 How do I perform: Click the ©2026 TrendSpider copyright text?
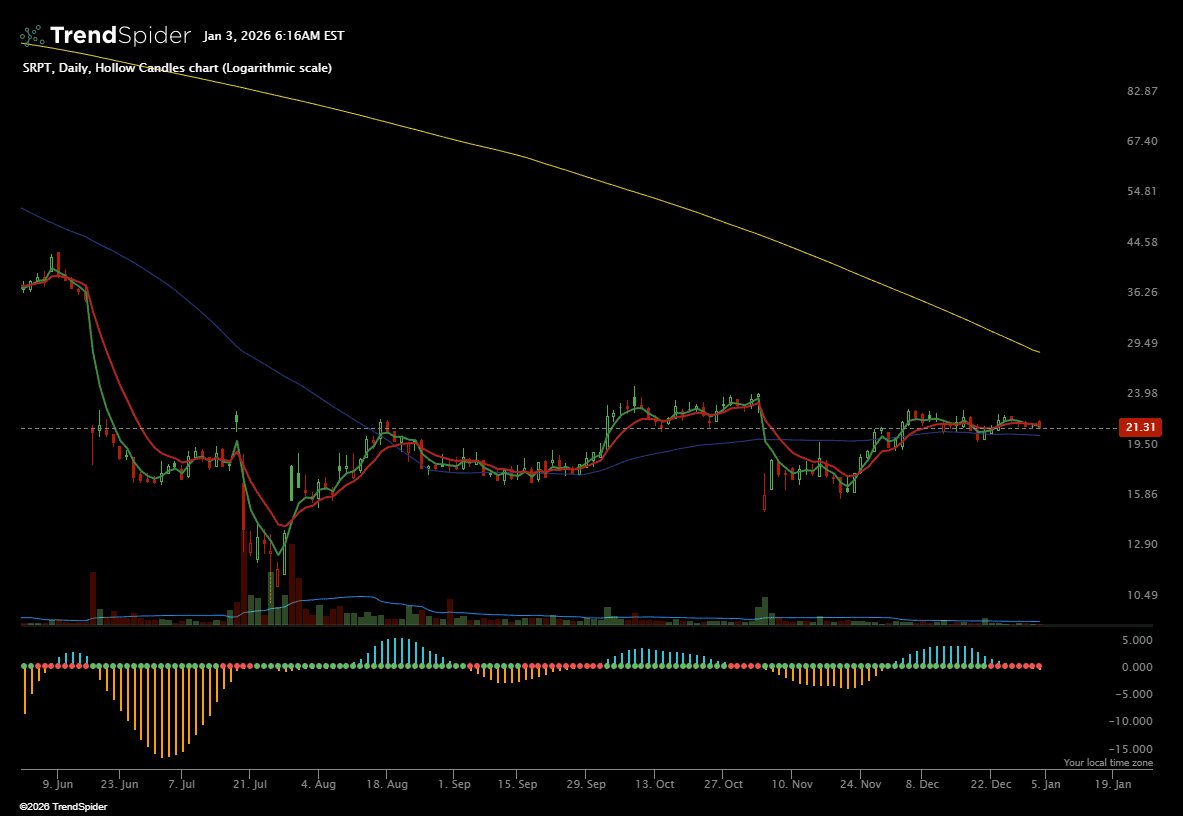[x=63, y=806]
